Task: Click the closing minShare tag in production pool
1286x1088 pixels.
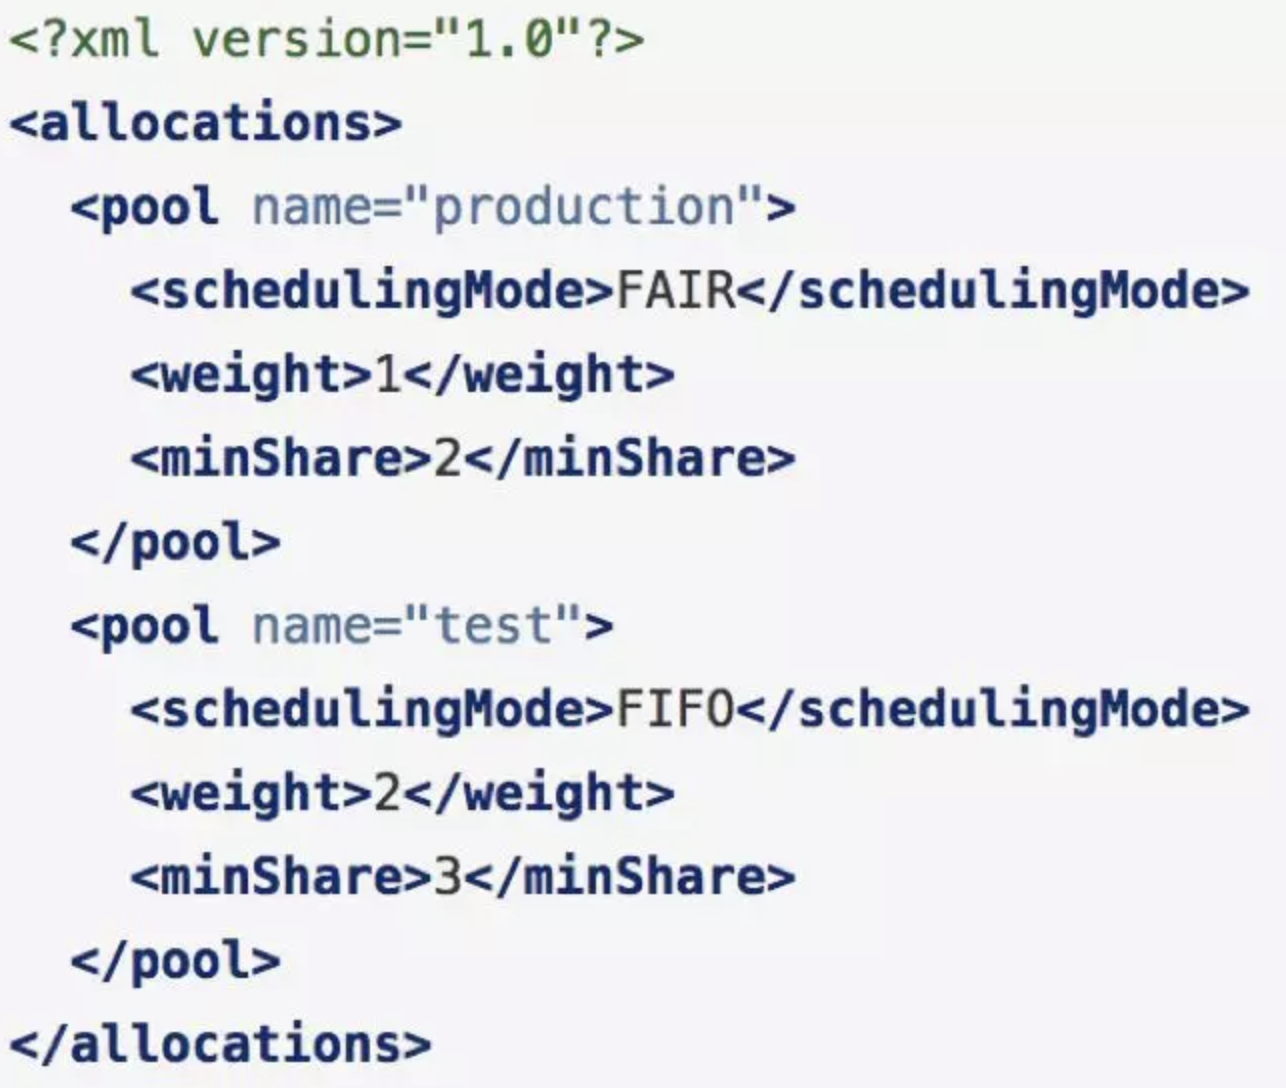Action: click(629, 459)
